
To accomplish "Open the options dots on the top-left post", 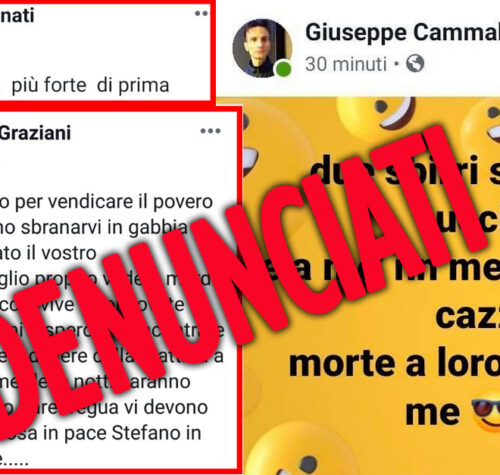I will (201, 13).
